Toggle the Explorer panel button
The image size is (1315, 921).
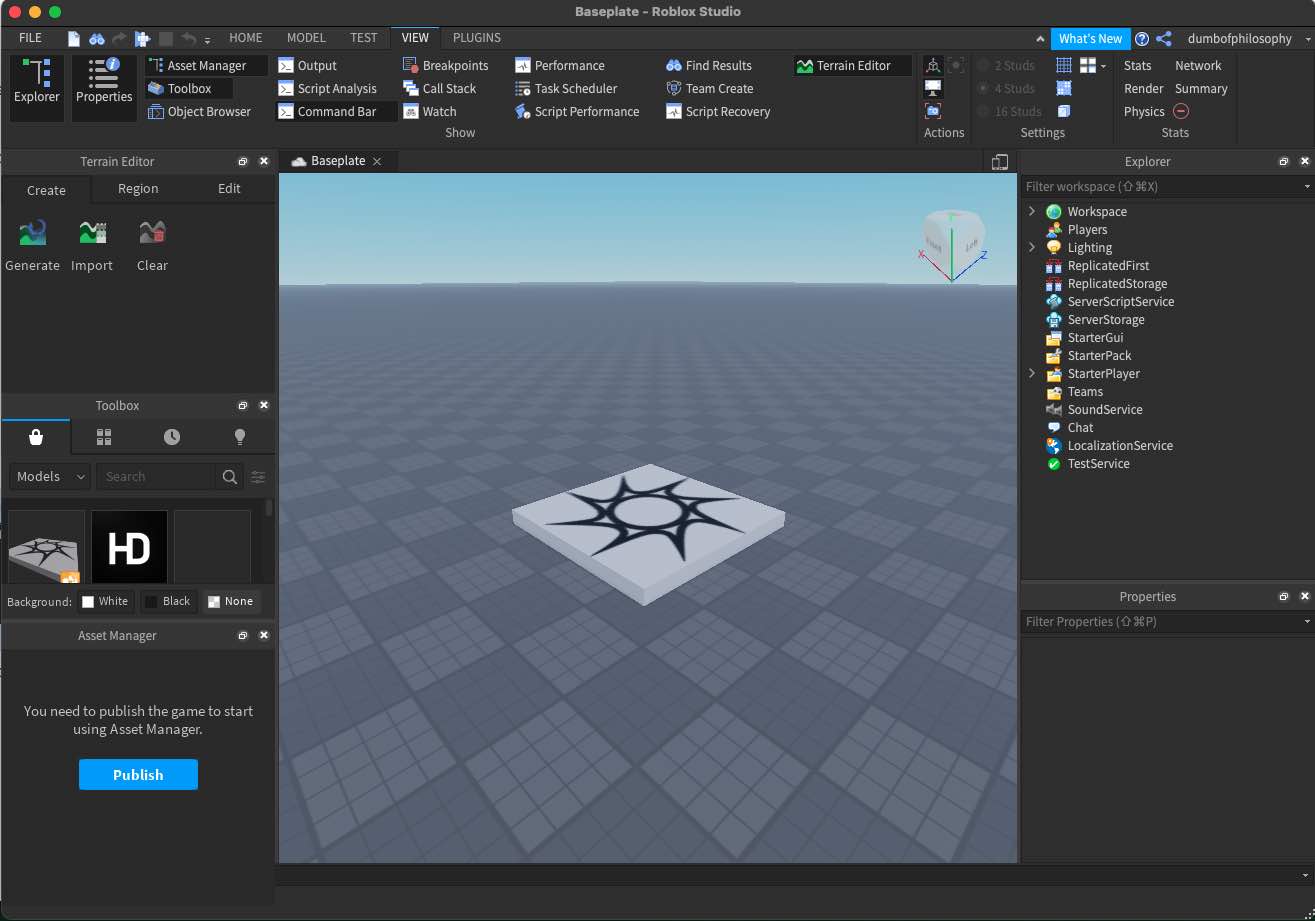click(37, 88)
